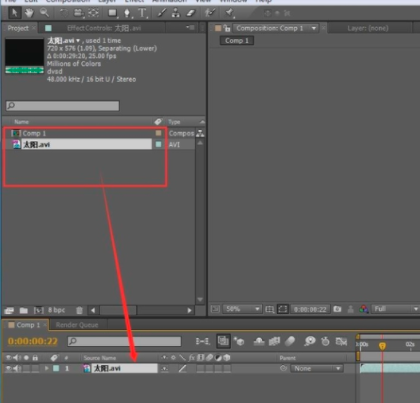Screen dimensions: 420x403
Task: Open the 太阳.avi footage info dropdown arrow
Action: pos(78,41)
